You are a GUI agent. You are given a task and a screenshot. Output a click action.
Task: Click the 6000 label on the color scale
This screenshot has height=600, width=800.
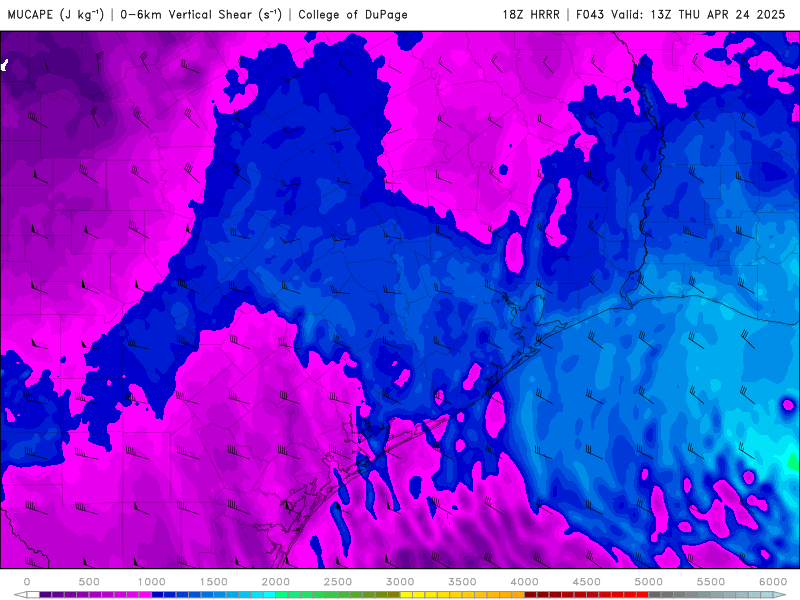coord(773,582)
